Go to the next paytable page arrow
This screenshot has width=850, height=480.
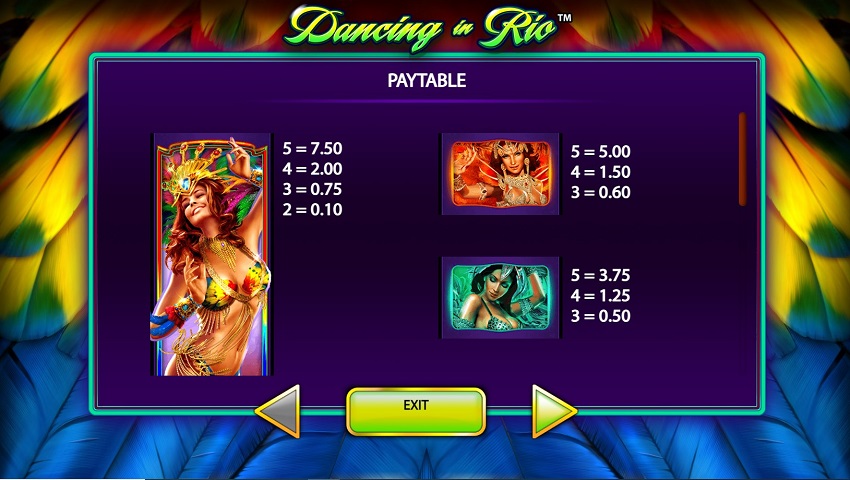point(554,411)
